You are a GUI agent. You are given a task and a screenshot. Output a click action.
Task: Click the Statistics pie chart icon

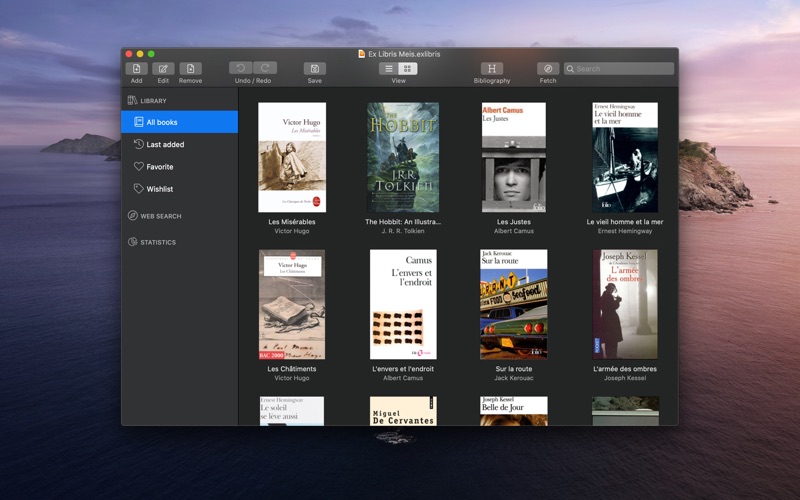pyautogui.click(x=133, y=242)
